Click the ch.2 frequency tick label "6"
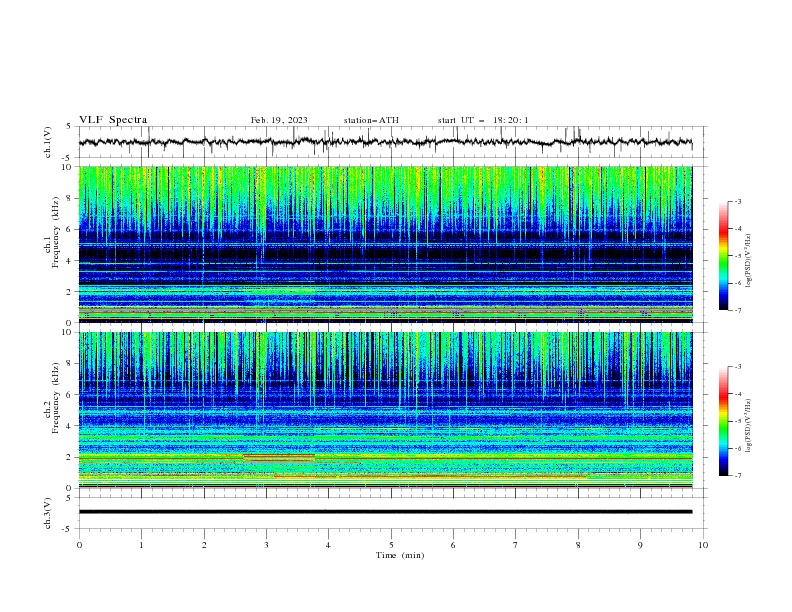Image resolution: width=792 pixels, height=612 pixels. (x=71, y=395)
